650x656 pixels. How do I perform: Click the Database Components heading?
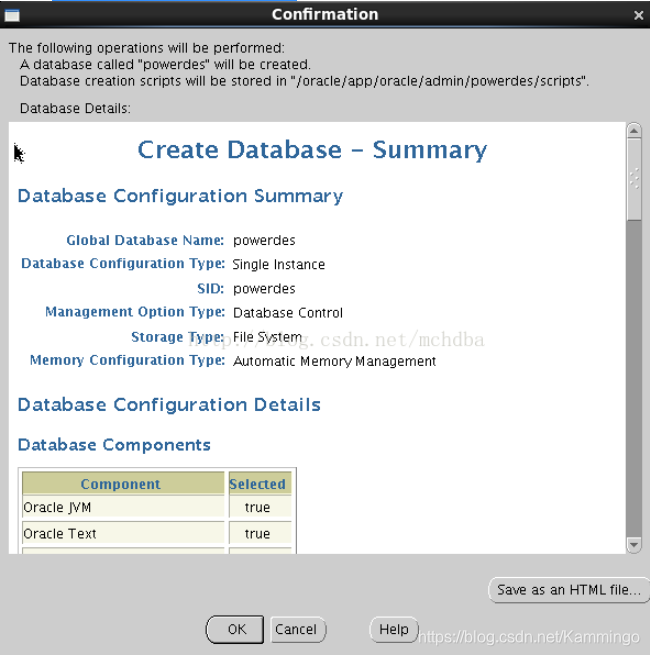(114, 445)
